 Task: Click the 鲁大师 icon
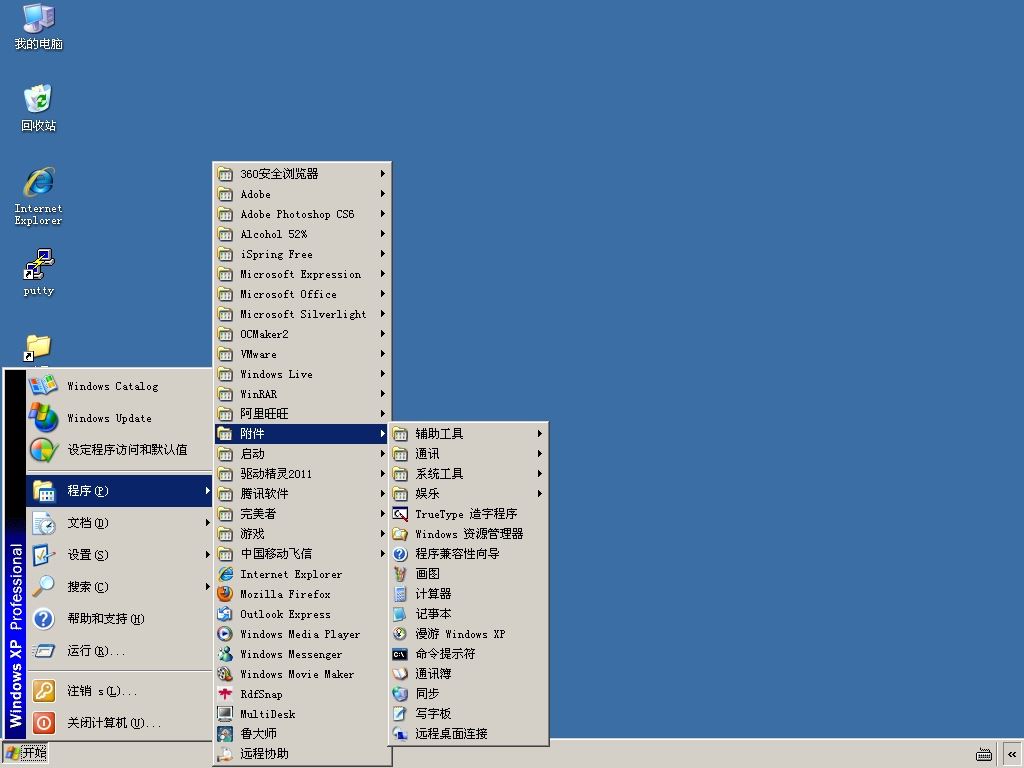(225, 734)
